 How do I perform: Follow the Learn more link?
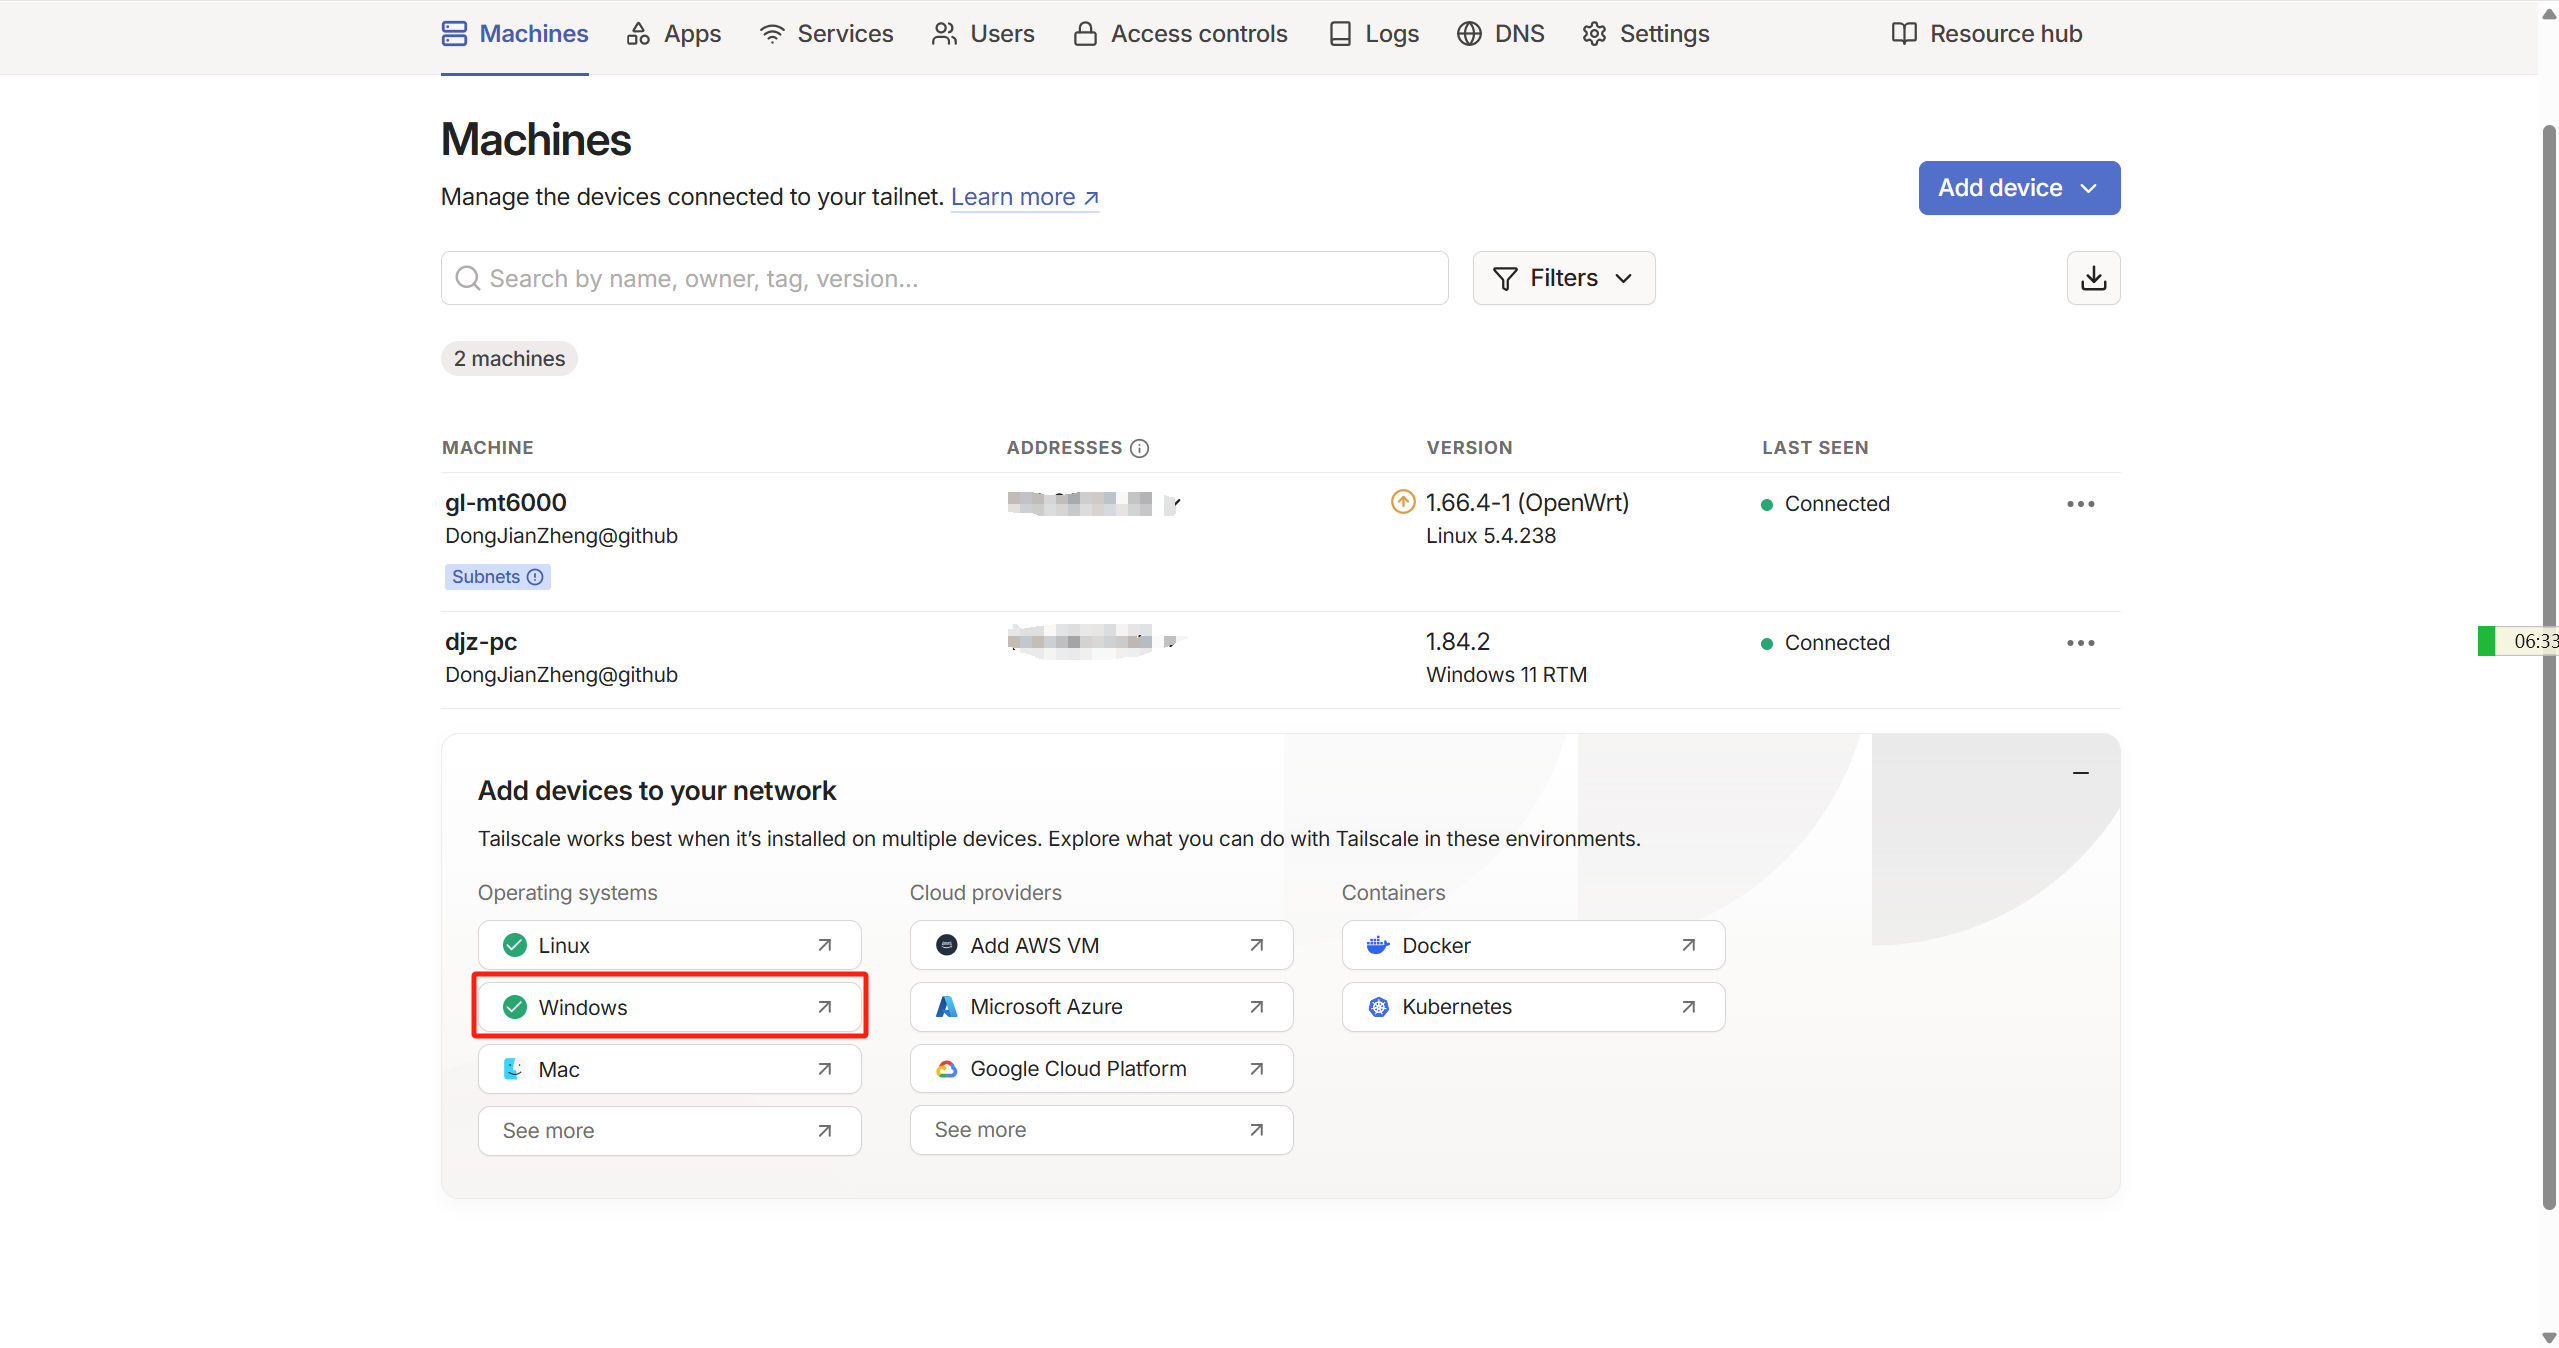point(1025,197)
